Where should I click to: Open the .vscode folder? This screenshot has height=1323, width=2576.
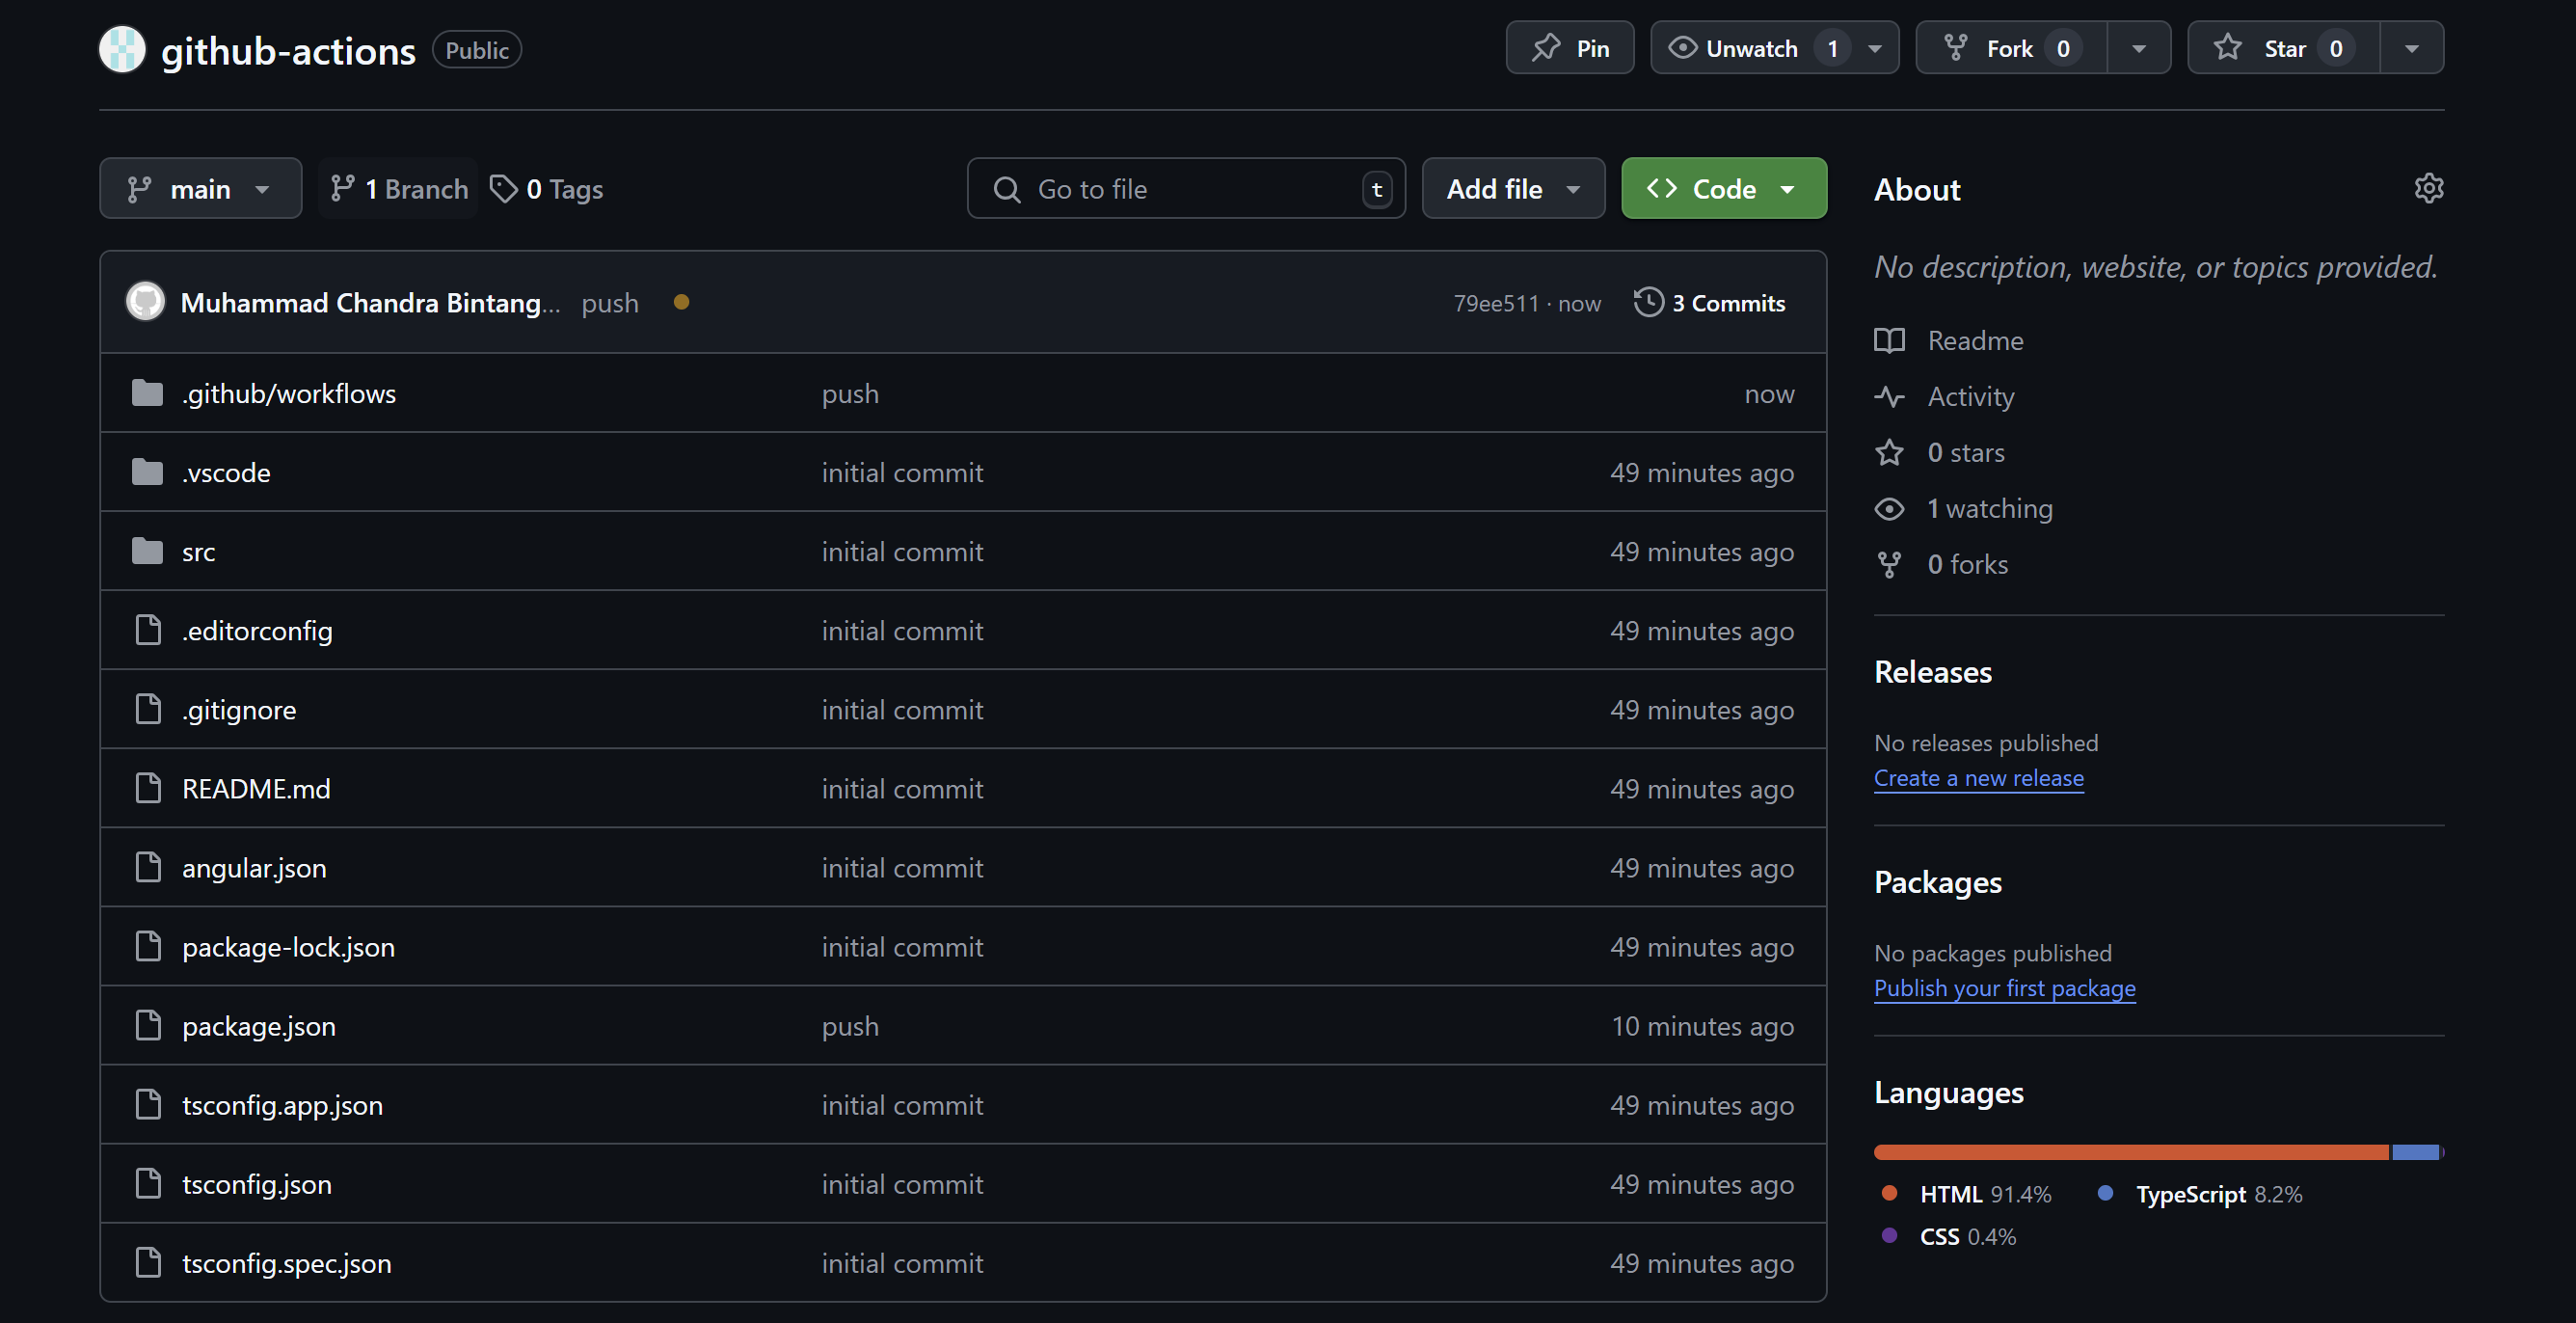(x=226, y=472)
